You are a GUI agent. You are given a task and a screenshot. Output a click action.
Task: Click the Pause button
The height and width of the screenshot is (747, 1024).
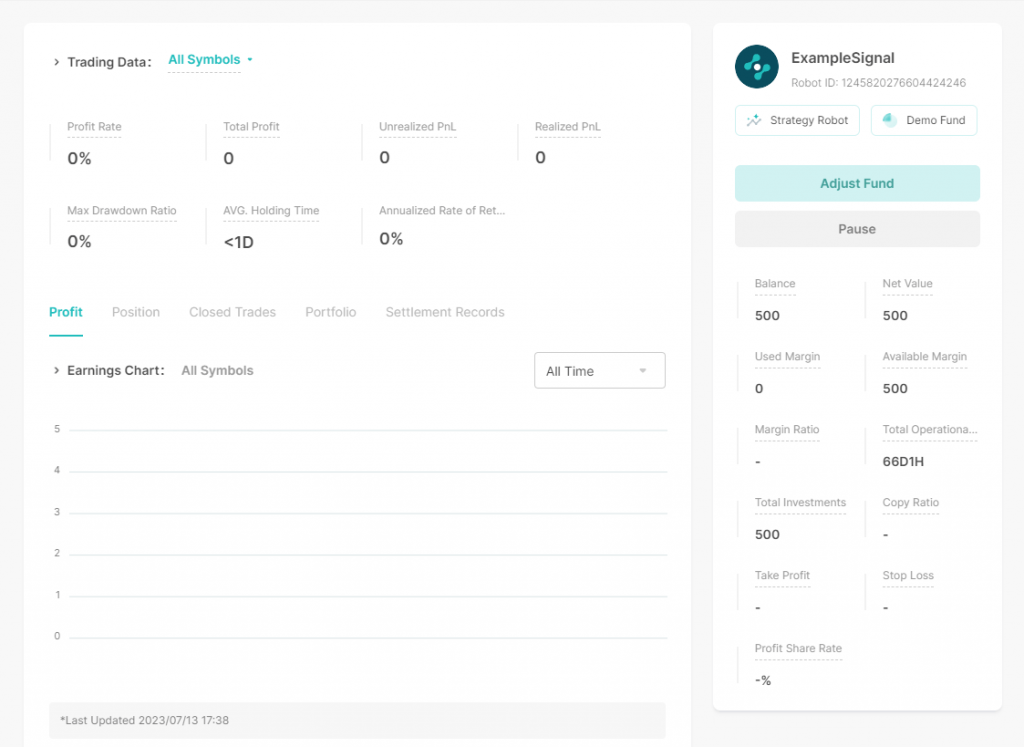click(x=857, y=229)
